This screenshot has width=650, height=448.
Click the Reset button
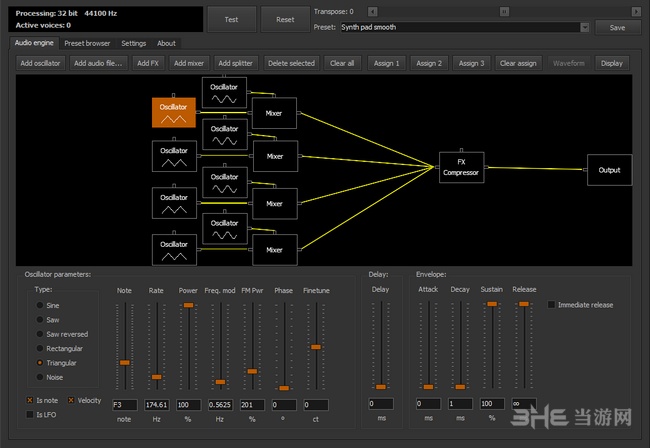point(285,19)
